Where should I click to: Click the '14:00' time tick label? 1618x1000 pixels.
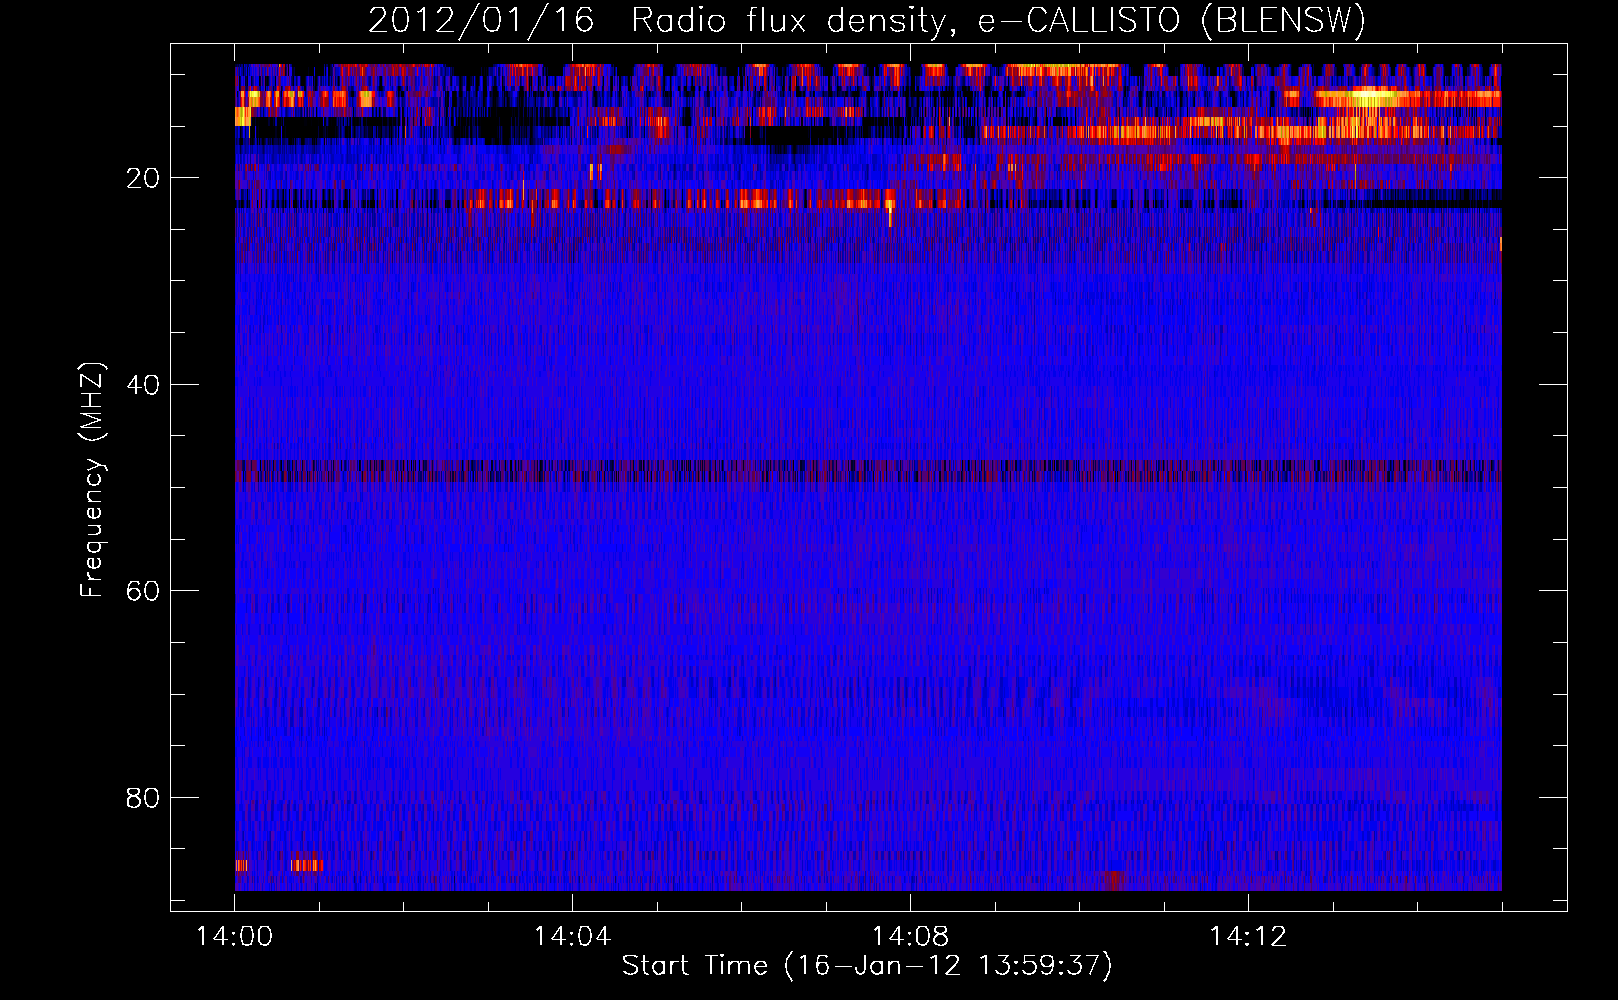coord(234,937)
